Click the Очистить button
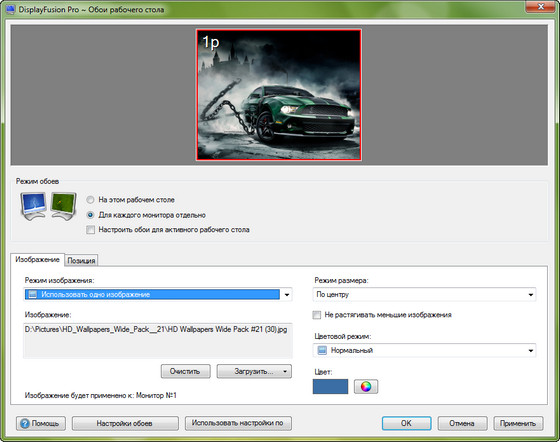 coord(185,371)
